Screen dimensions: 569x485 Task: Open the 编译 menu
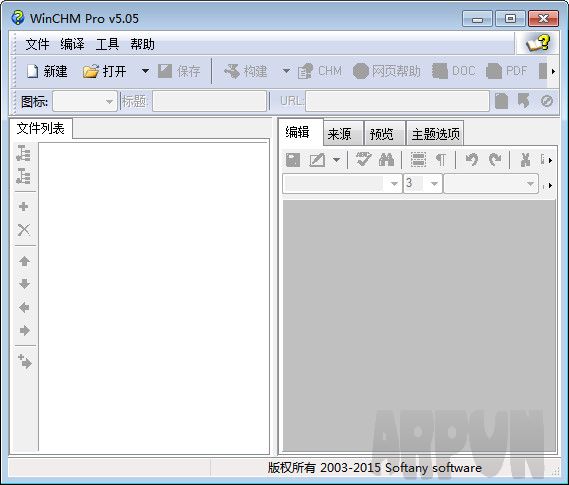(x=72, y=44)
